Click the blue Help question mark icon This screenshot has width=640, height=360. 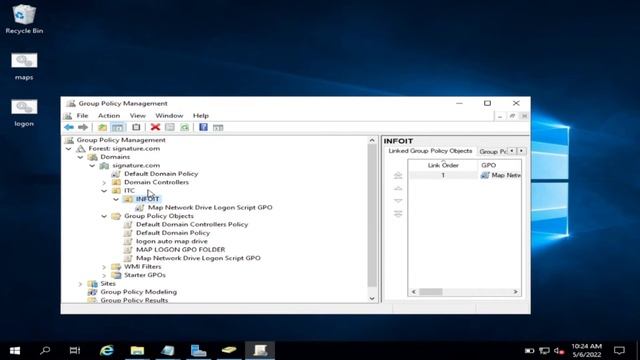[x=203, y=127]
